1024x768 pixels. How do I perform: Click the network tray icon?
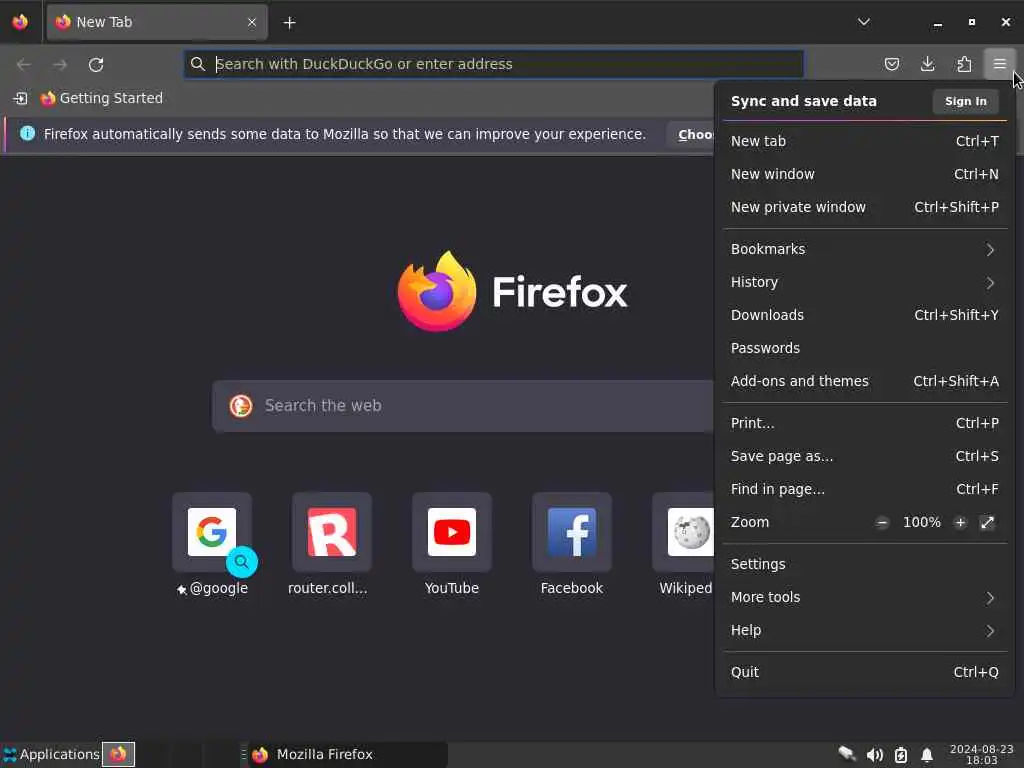(x=846, y=754)
